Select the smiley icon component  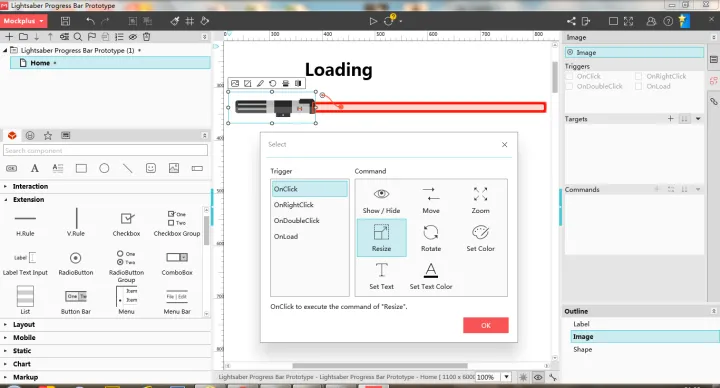tap(151, 169)
